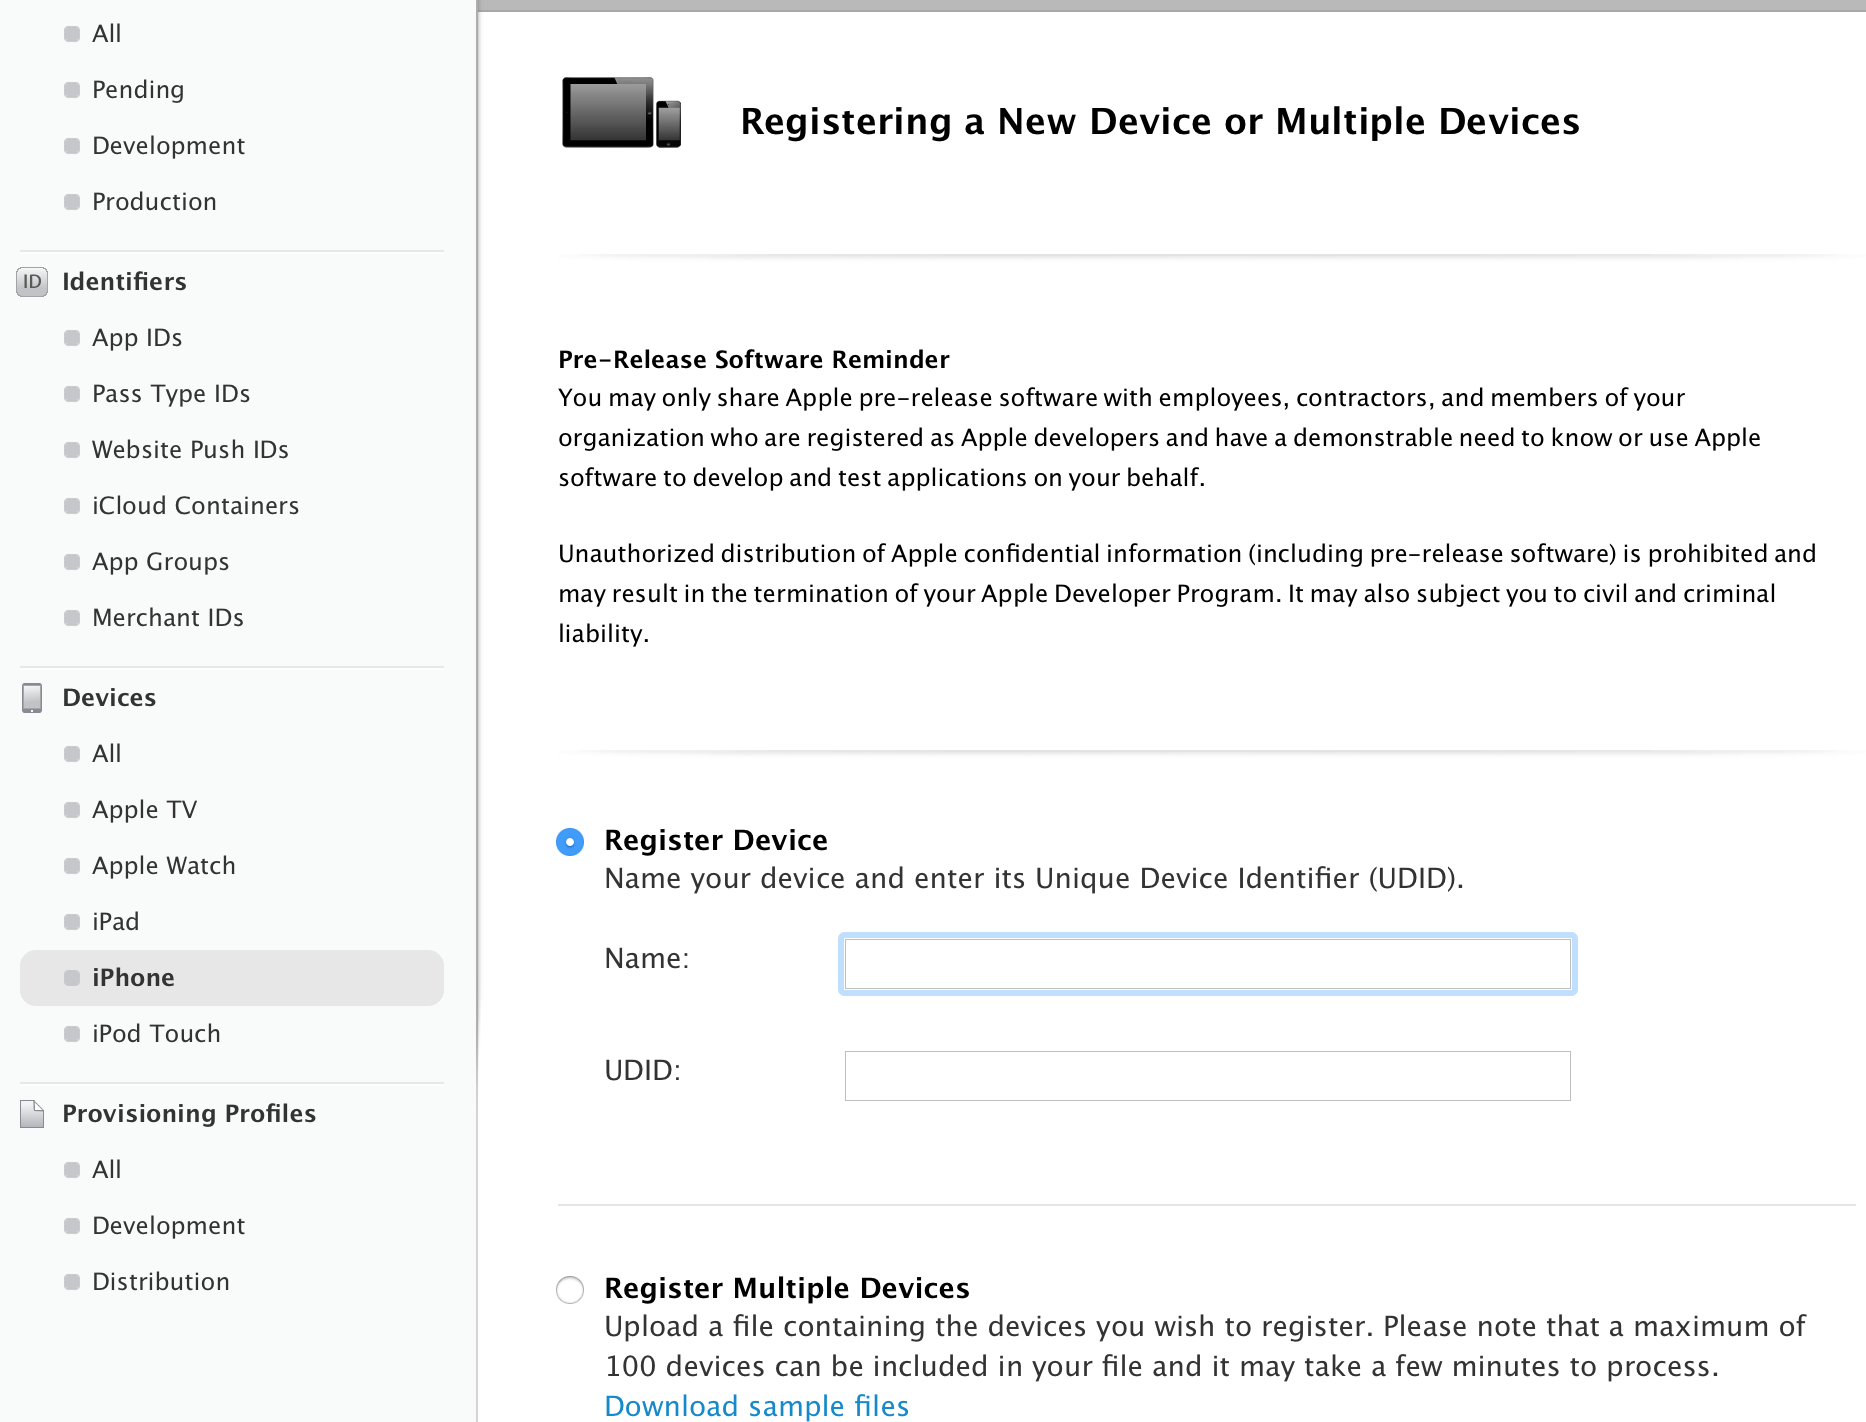Open Website Push IDs
1866x1422 pixels.
click(190, 450)
